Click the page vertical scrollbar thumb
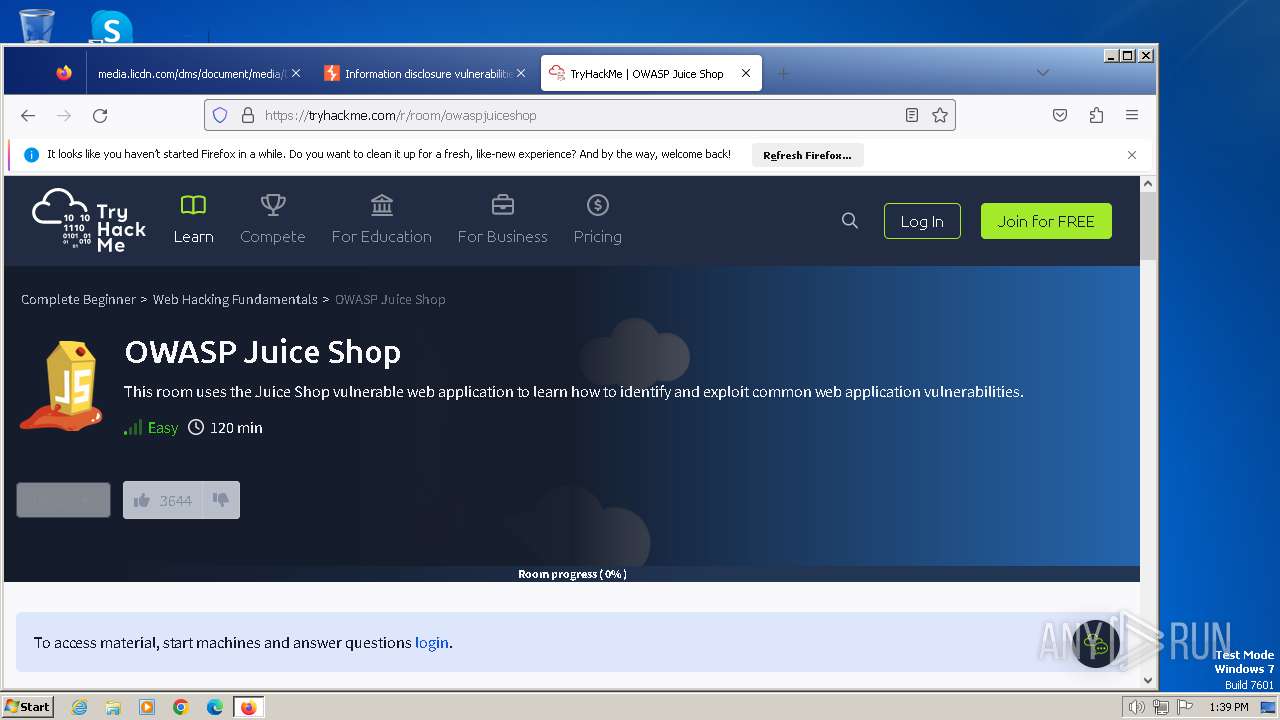1280x720 pixels. click(1148, 224)
